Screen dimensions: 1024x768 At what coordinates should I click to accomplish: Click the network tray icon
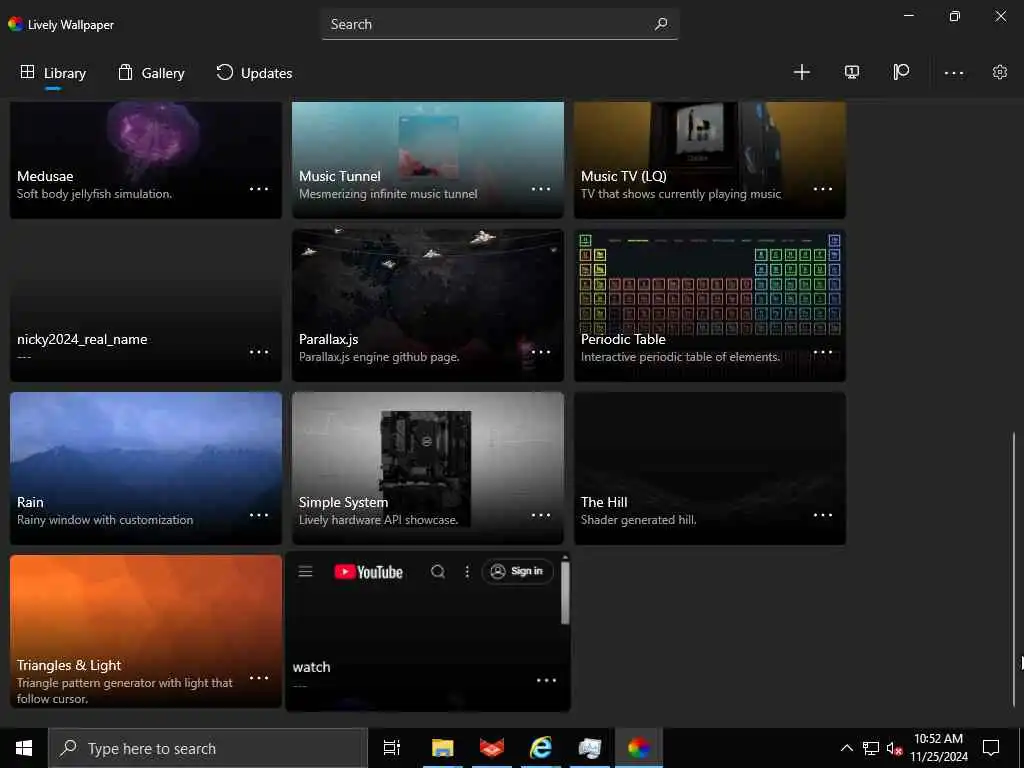(871, 748)
